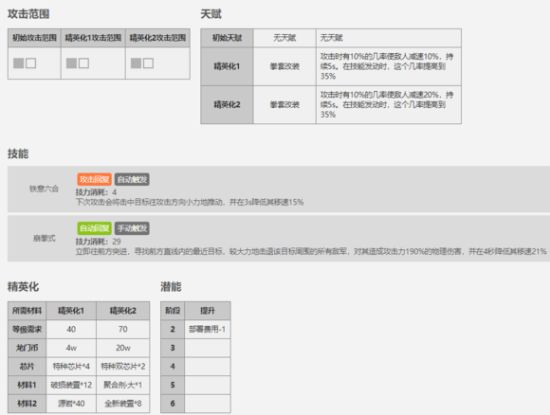Viewport: 550px width, 415px height.
Task: Click the 部署费用-1 cell
Action: tap(207, 329)
